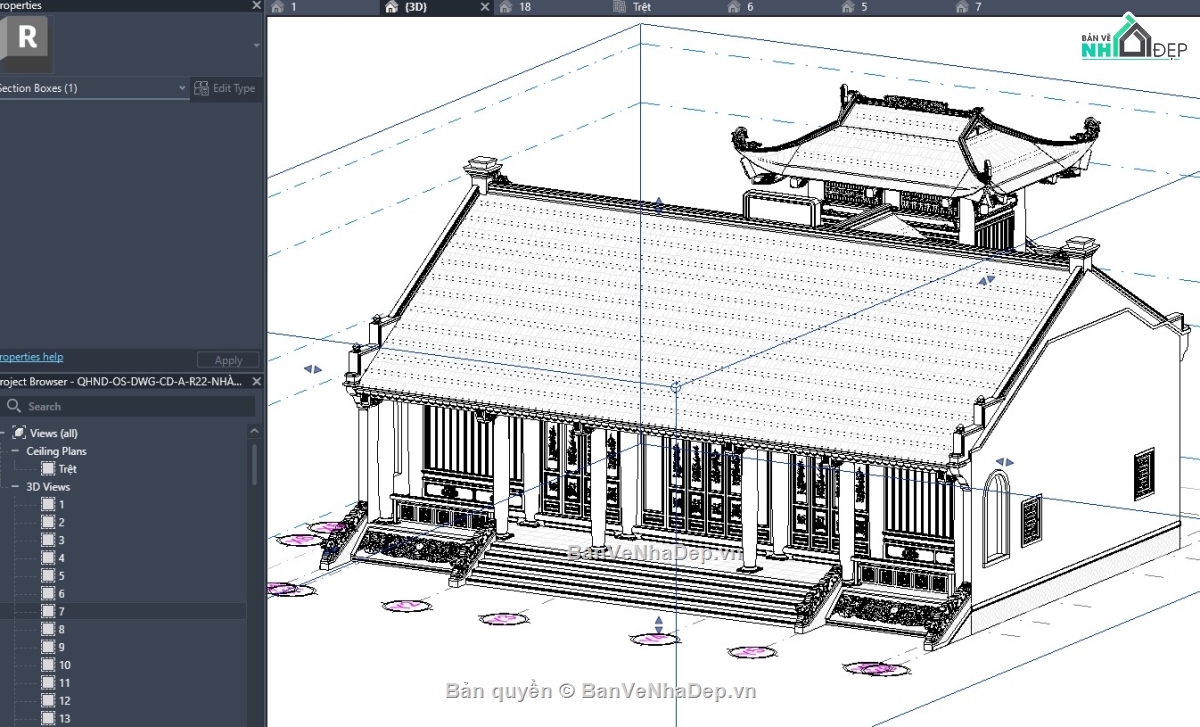The image size is (1200, 727).
Task: Close the Properties palette
Action: tap(256, 6)
